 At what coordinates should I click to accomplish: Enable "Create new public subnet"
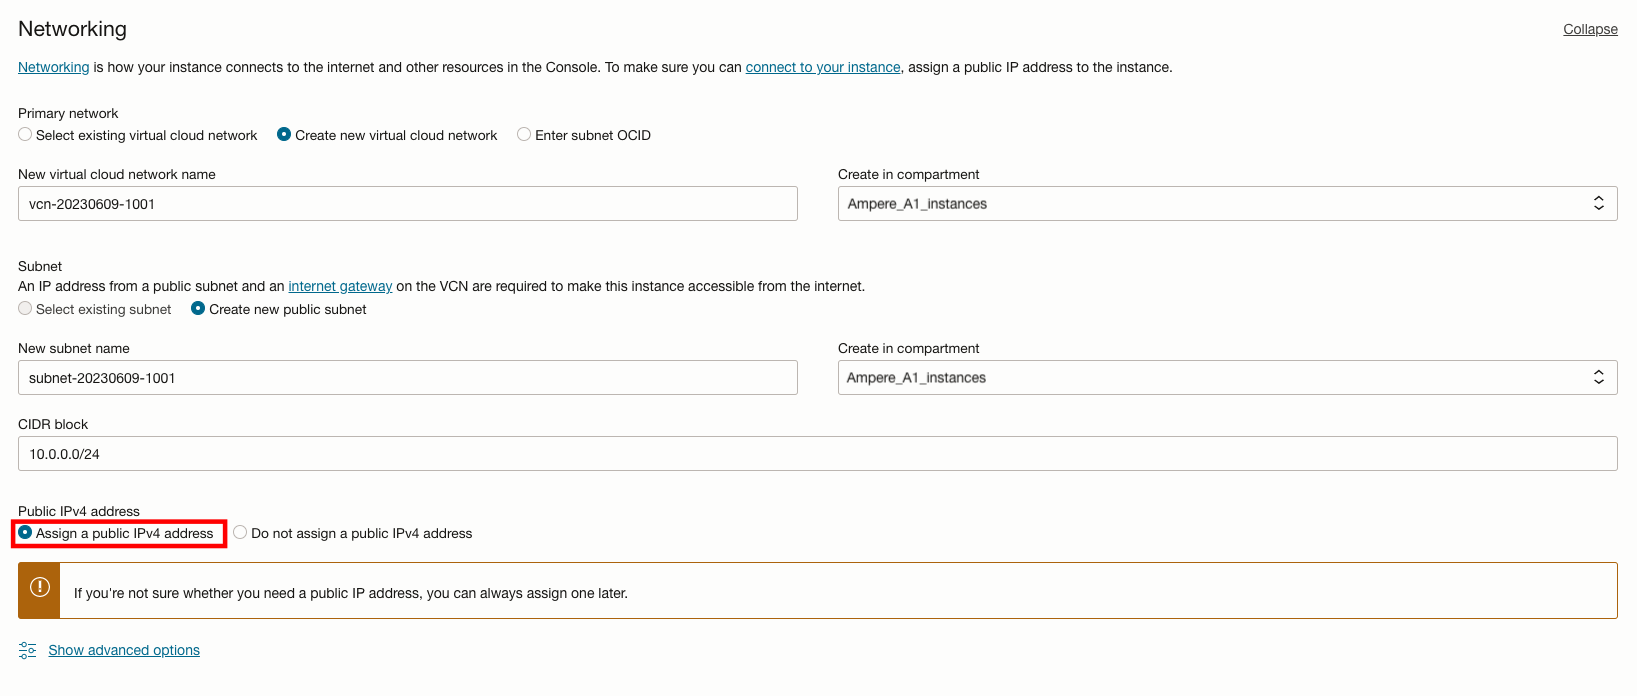point(197,309)
